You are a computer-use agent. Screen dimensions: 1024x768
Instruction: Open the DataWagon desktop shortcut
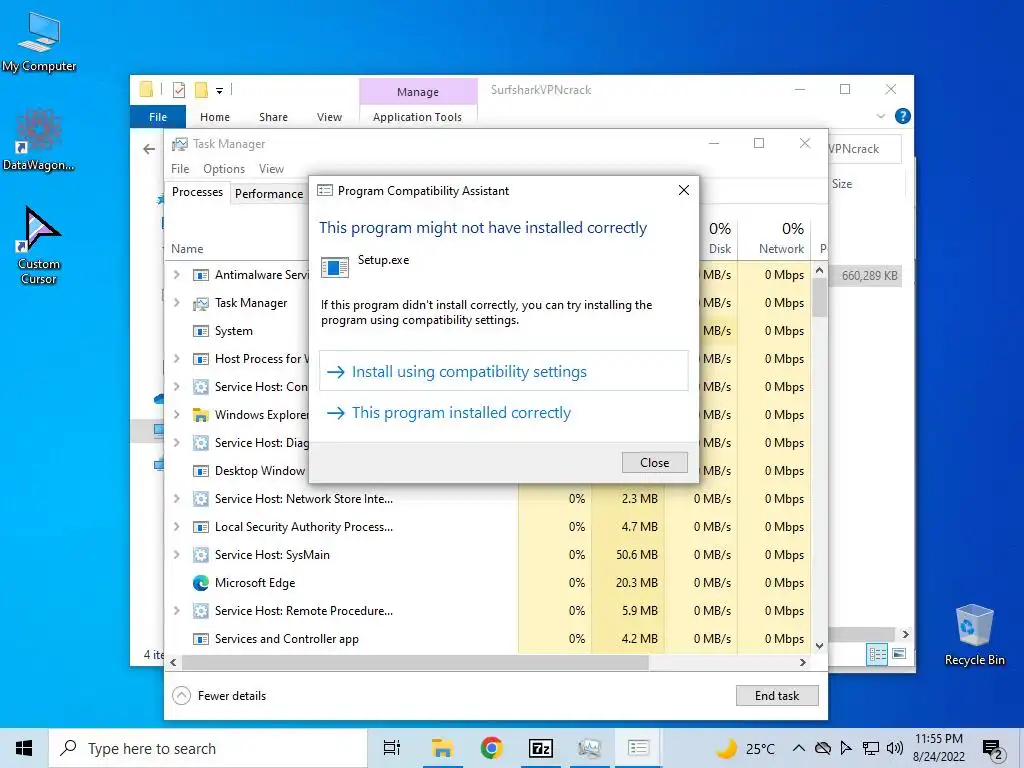[39, 140]
